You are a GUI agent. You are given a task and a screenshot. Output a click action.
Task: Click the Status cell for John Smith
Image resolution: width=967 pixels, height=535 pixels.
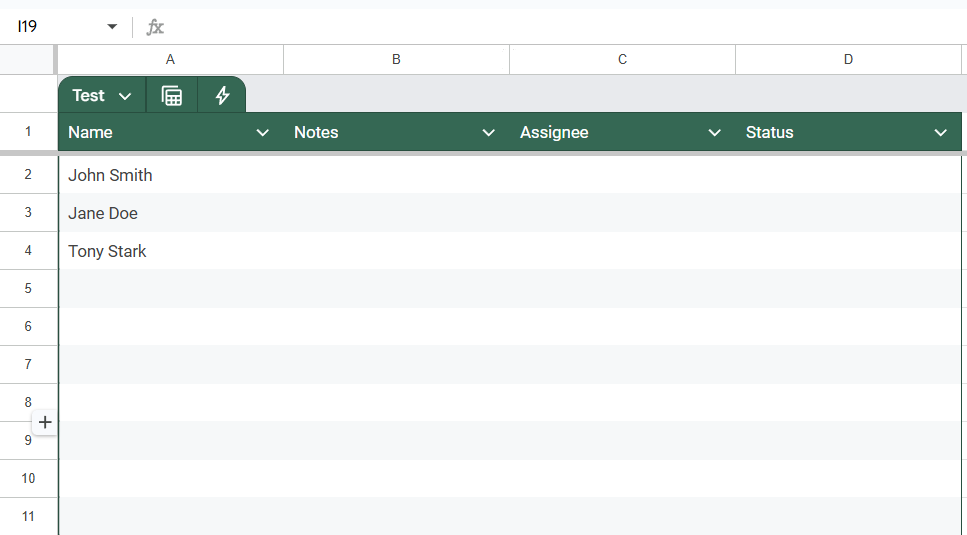(x=848, y=175)
